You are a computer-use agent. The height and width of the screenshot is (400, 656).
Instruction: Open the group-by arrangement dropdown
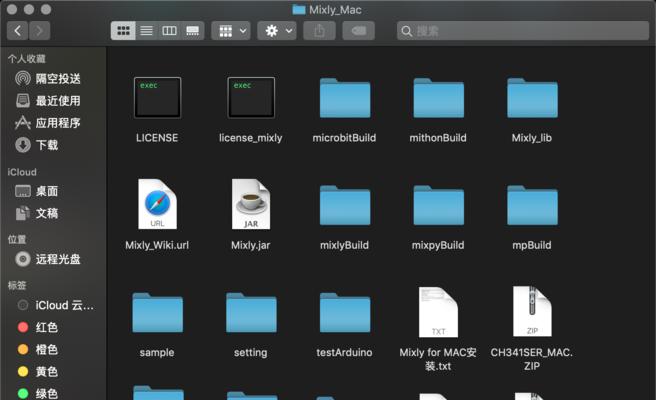click(231, 31)
